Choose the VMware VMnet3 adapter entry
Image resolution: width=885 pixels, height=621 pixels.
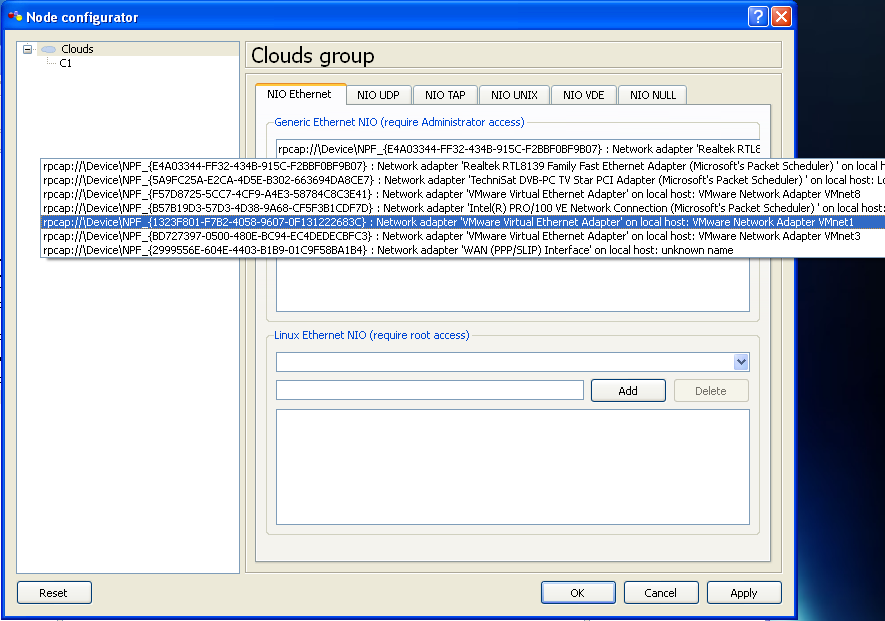click(463, 236)
